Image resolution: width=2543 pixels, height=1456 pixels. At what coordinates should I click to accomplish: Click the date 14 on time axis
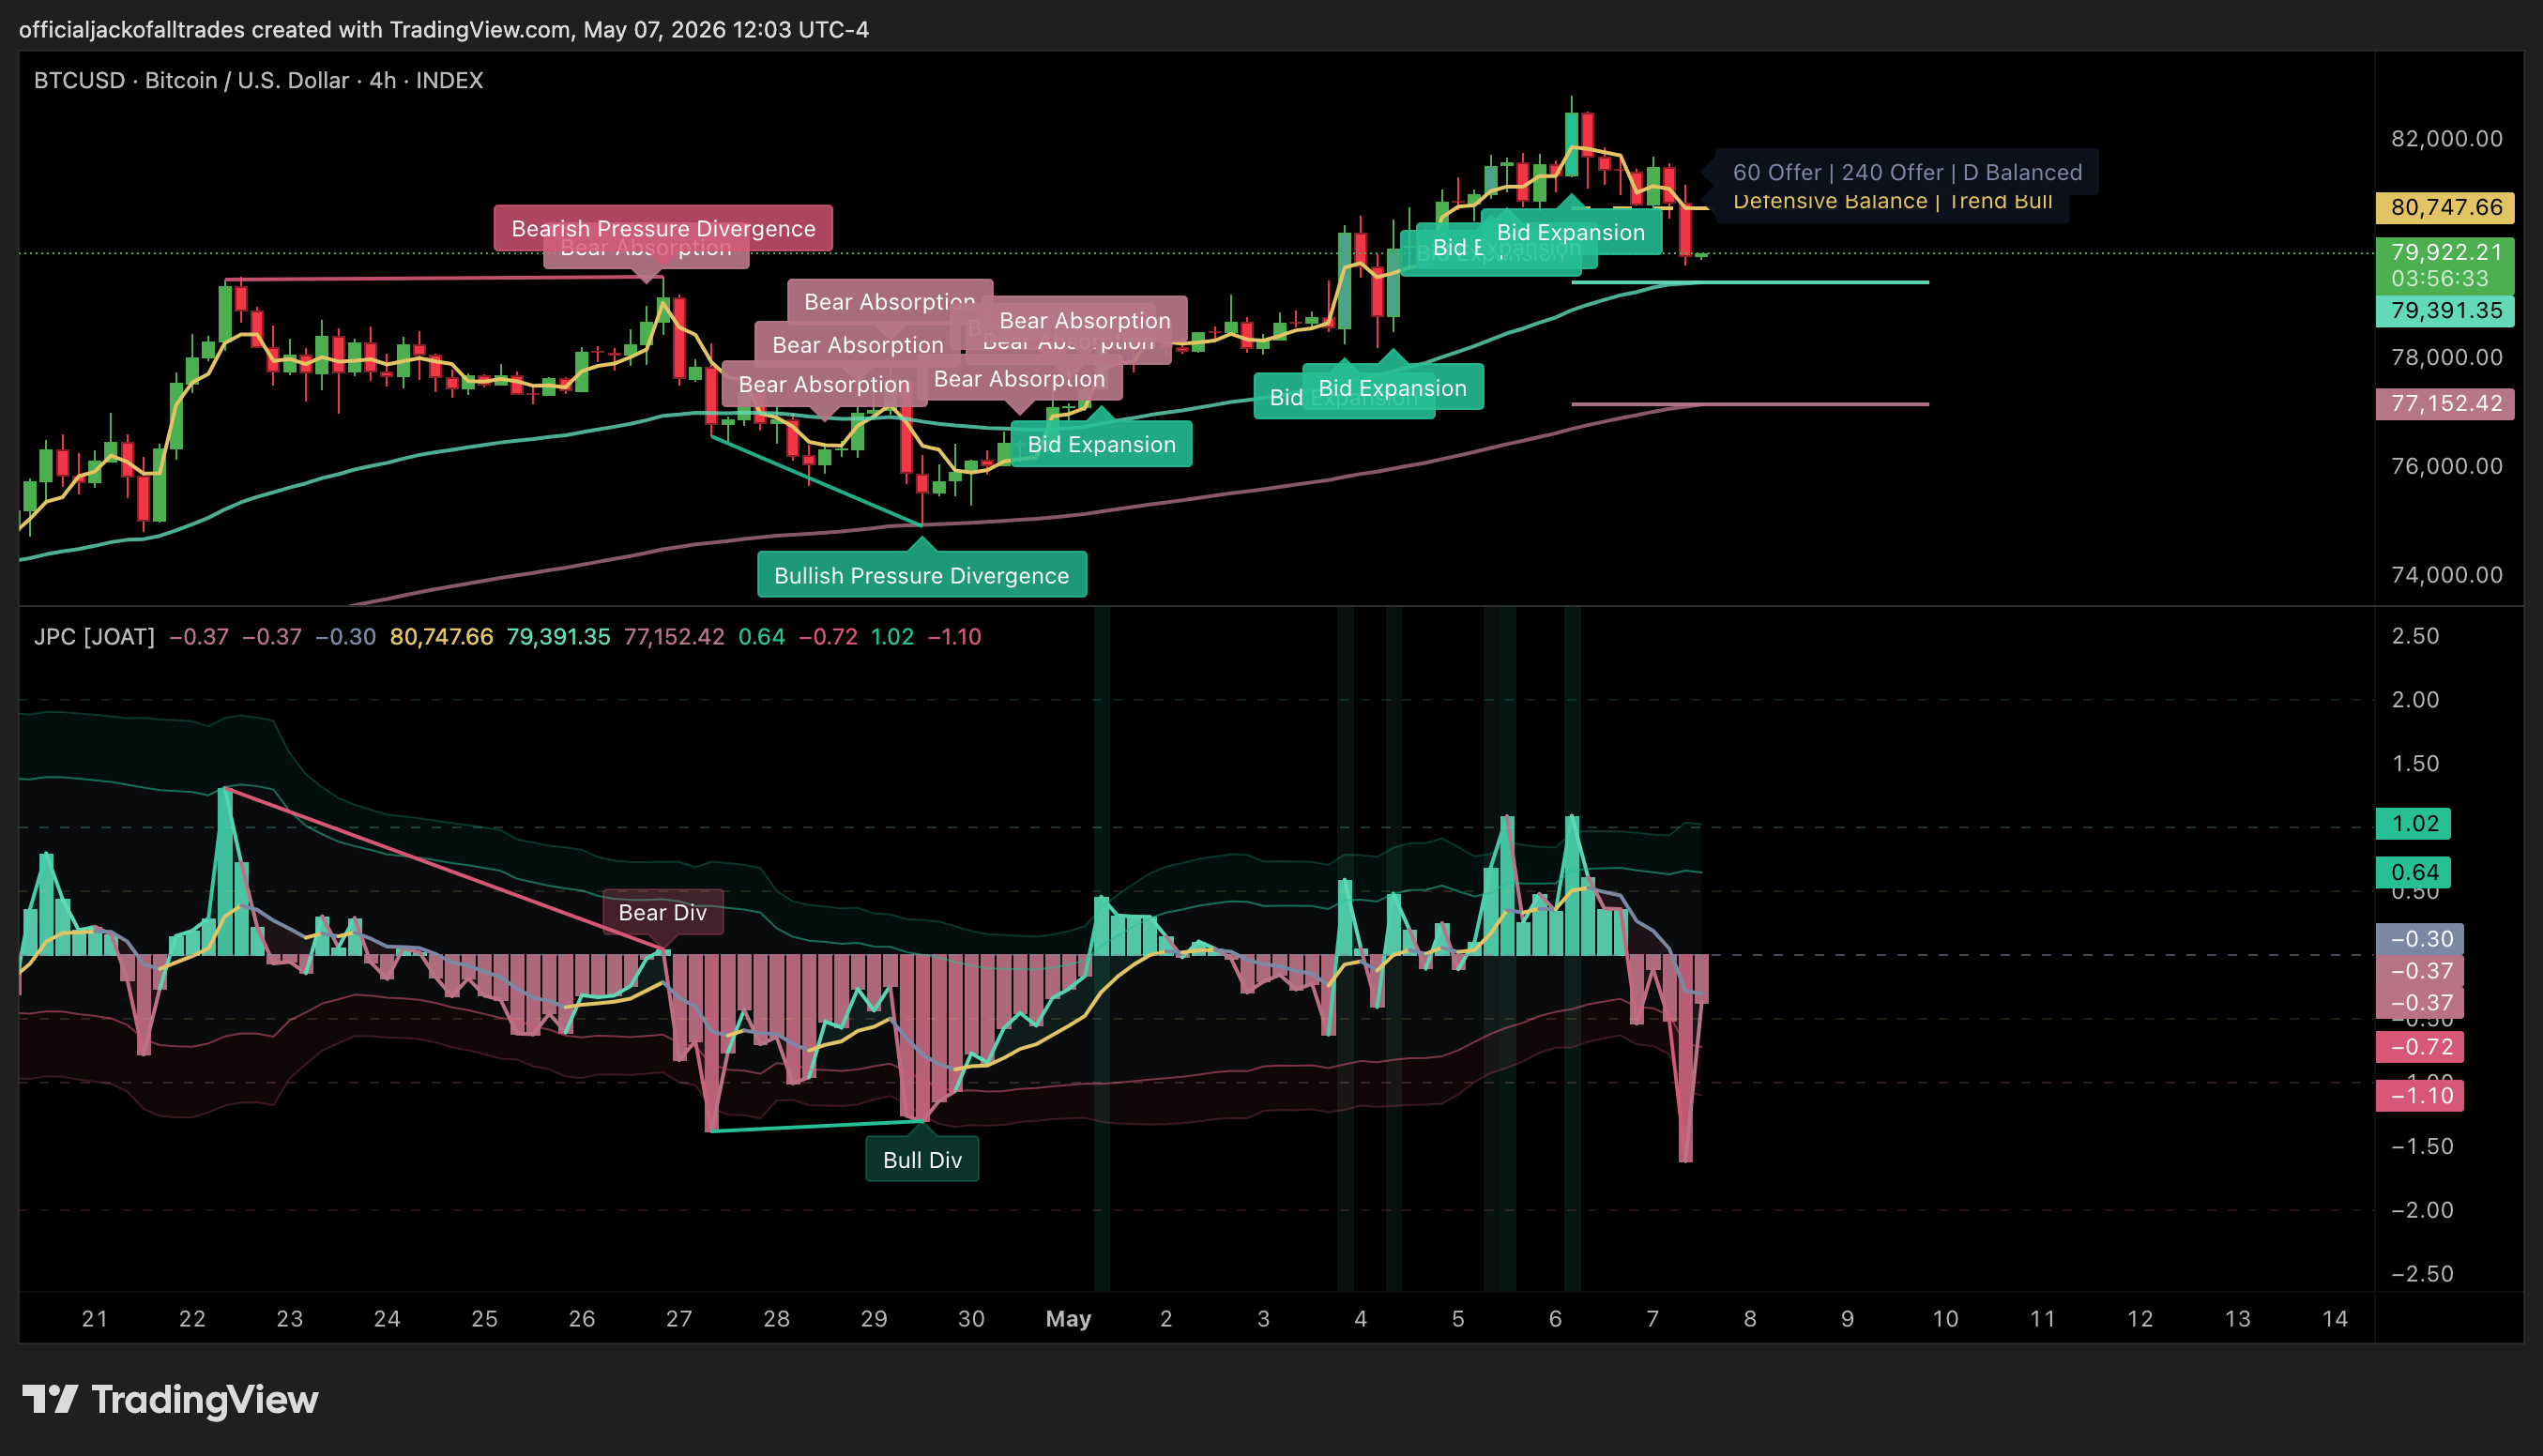[x=2334, y=1318]
